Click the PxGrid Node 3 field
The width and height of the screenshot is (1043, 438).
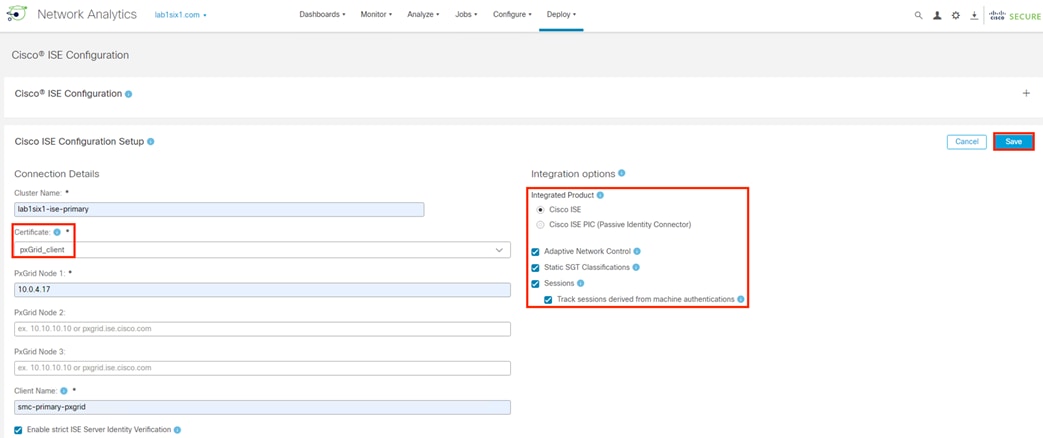[x=262, y=368]
